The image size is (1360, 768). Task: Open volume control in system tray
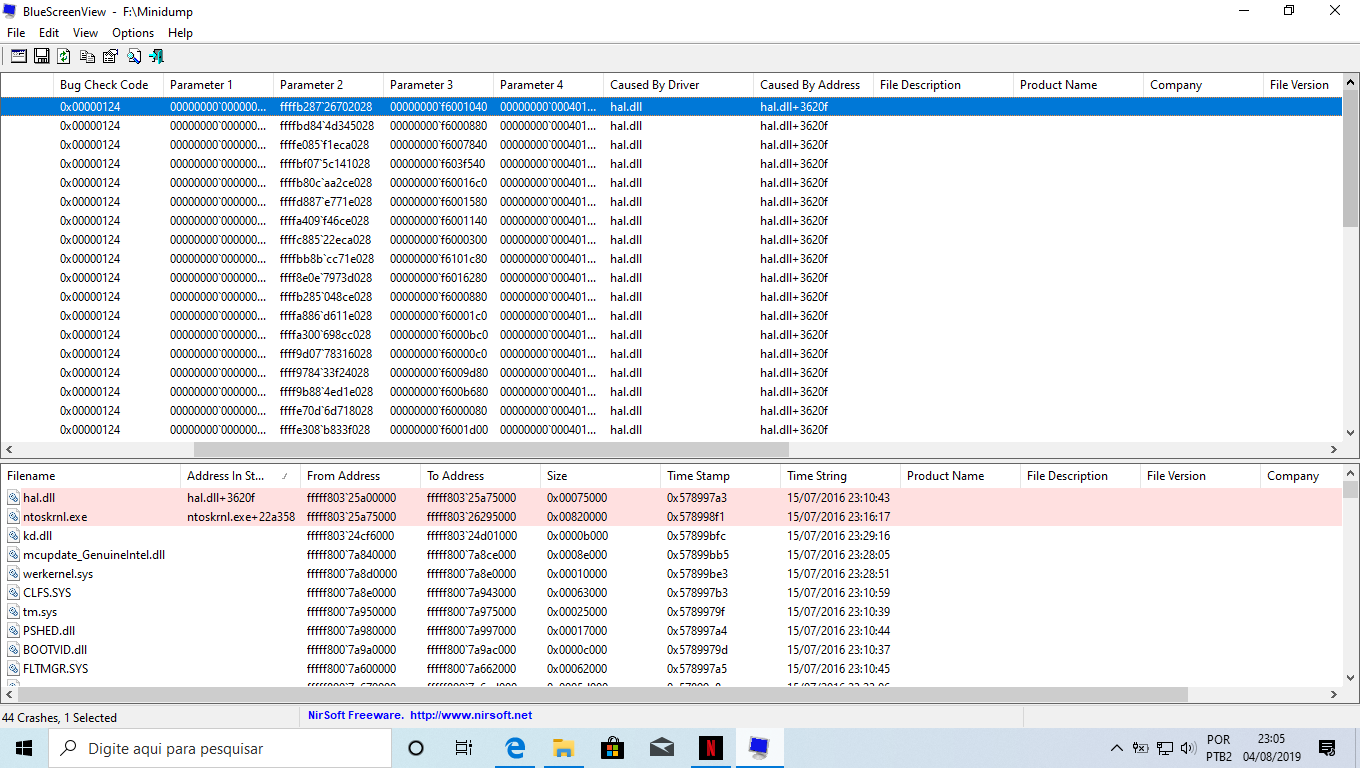(1188, 748)
